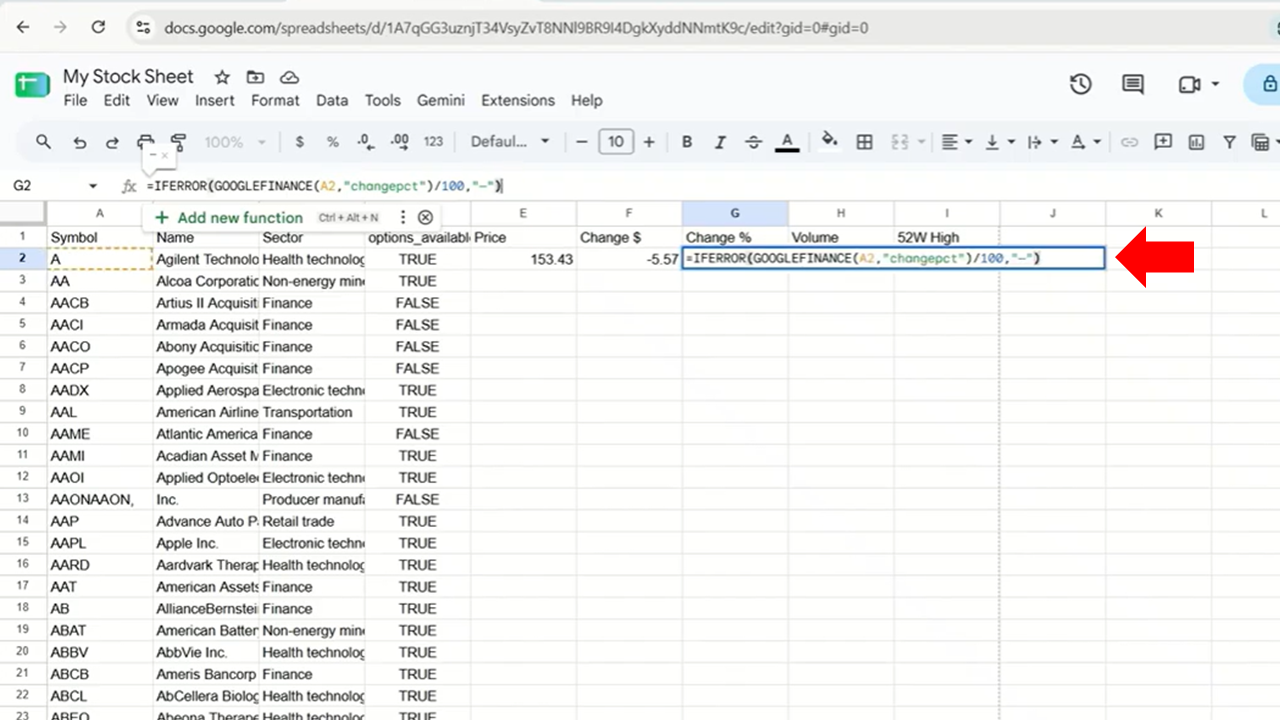
Task: Open the Extensions menu
Action: [x=518, y=100]
